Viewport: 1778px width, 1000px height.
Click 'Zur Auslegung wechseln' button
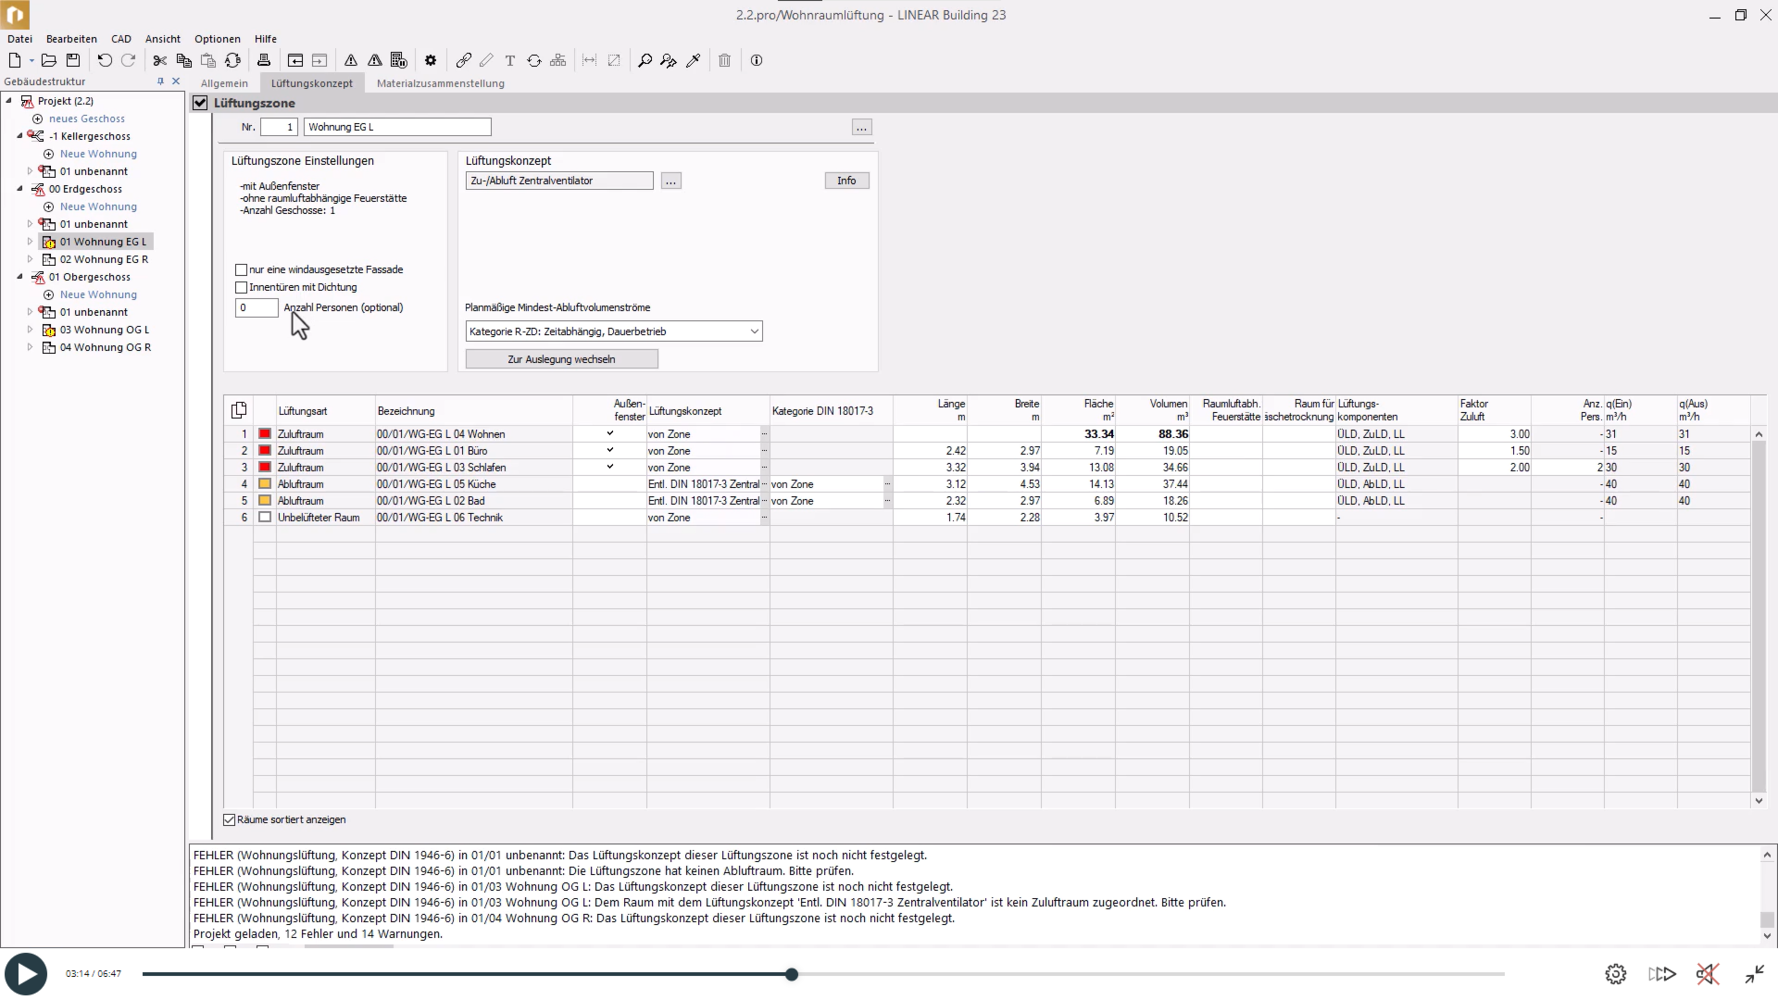pos(561,359)
